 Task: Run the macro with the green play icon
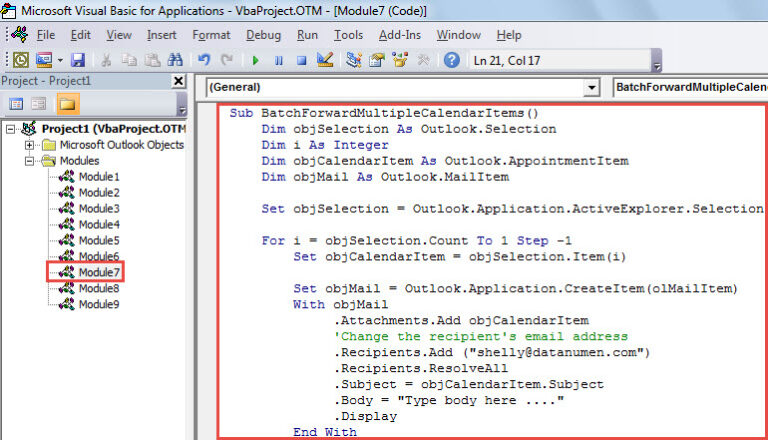[255, 60]
